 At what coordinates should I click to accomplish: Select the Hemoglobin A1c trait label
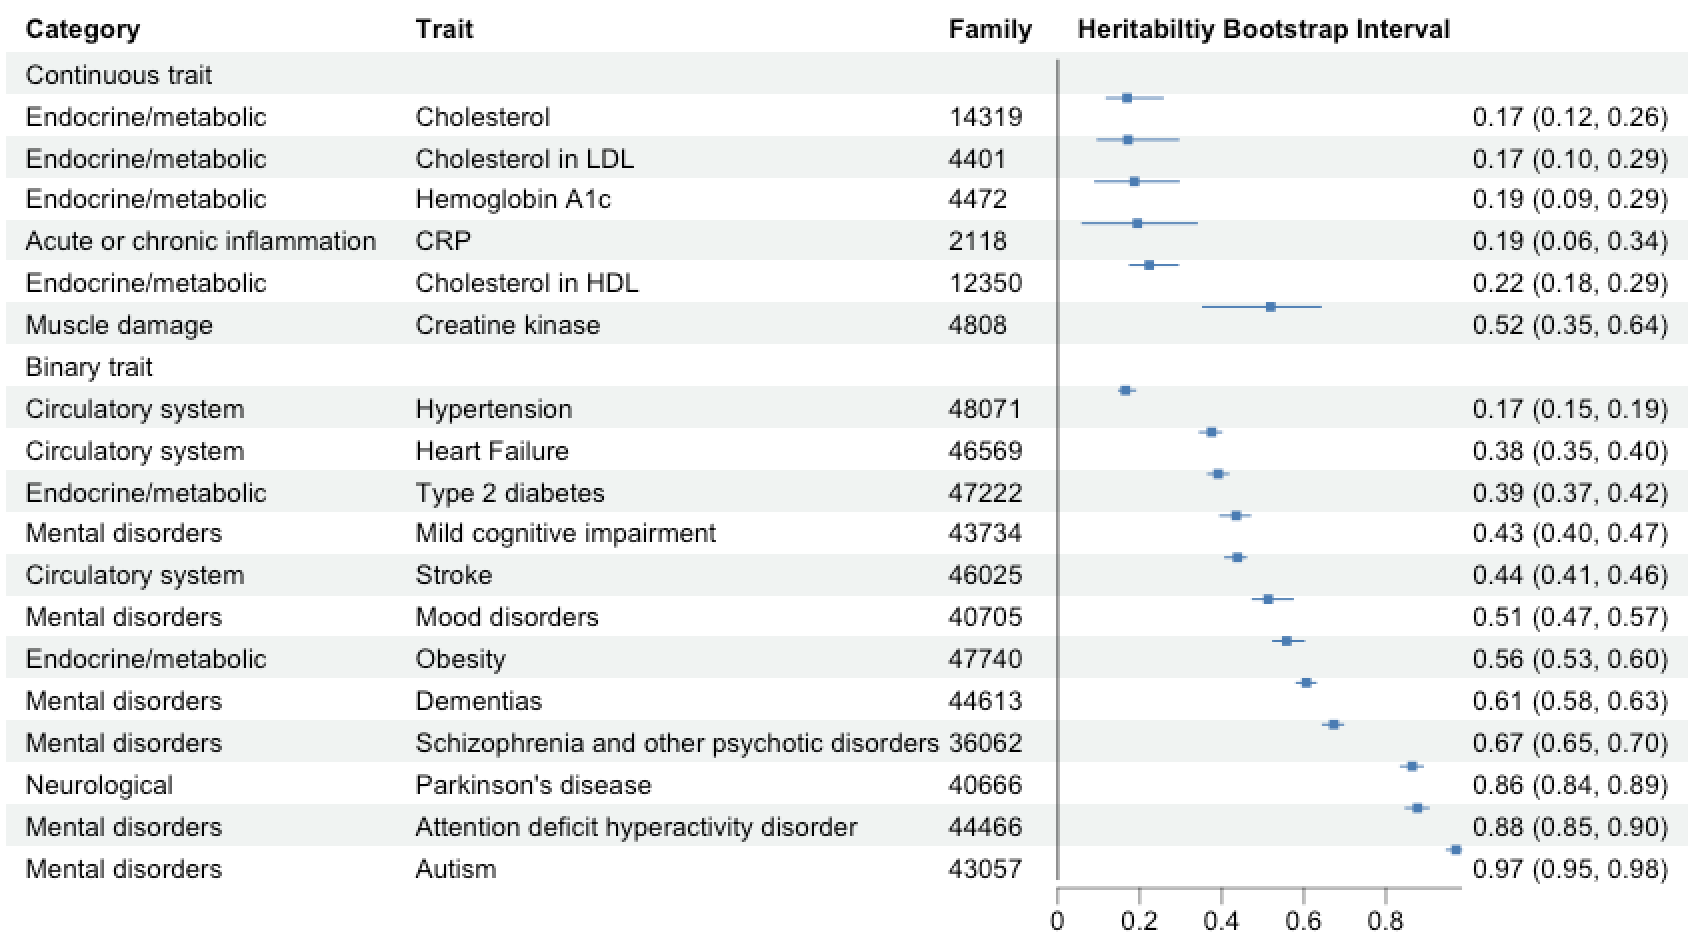click(x=513, y=199)
